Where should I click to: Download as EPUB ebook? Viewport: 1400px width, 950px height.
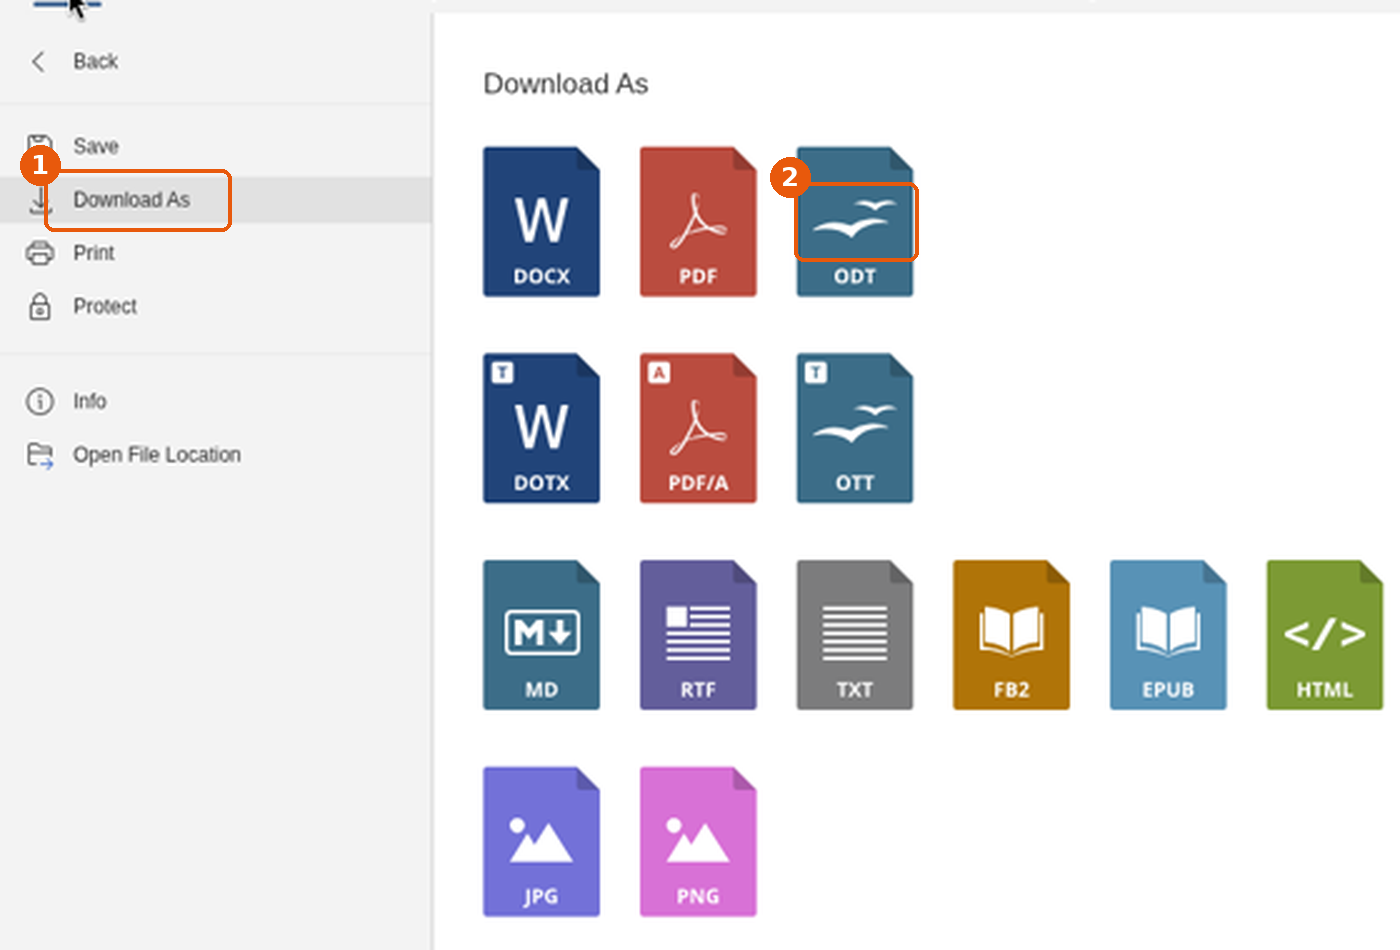[1168, 635]
